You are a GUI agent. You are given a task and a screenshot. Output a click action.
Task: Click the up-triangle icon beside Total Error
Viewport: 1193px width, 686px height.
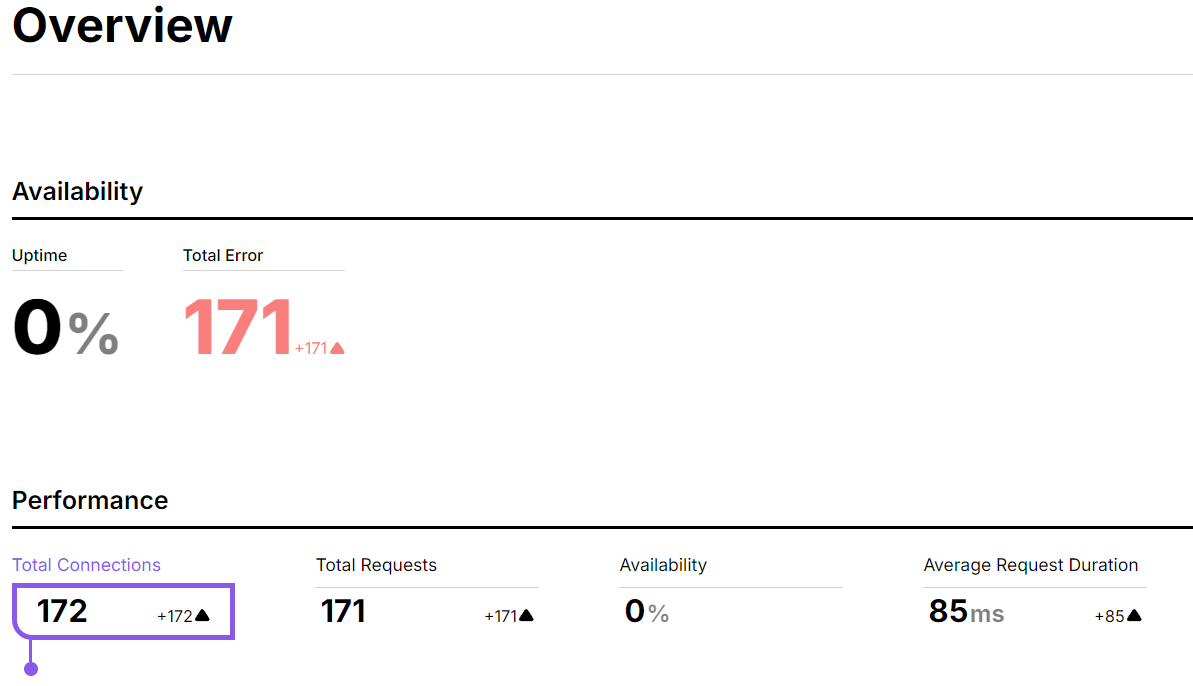coord(337,348)
